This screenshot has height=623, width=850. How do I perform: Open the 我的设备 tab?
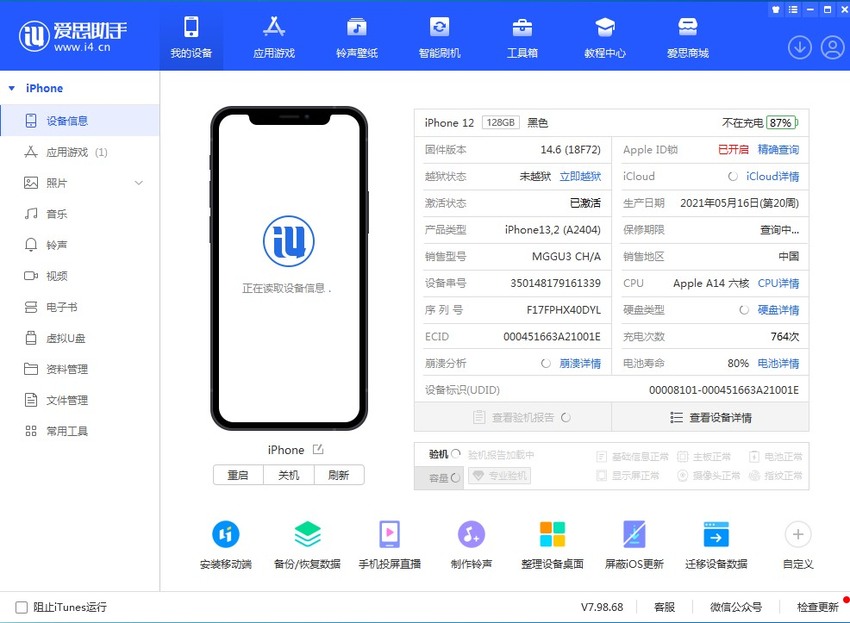tap(191, 37)
